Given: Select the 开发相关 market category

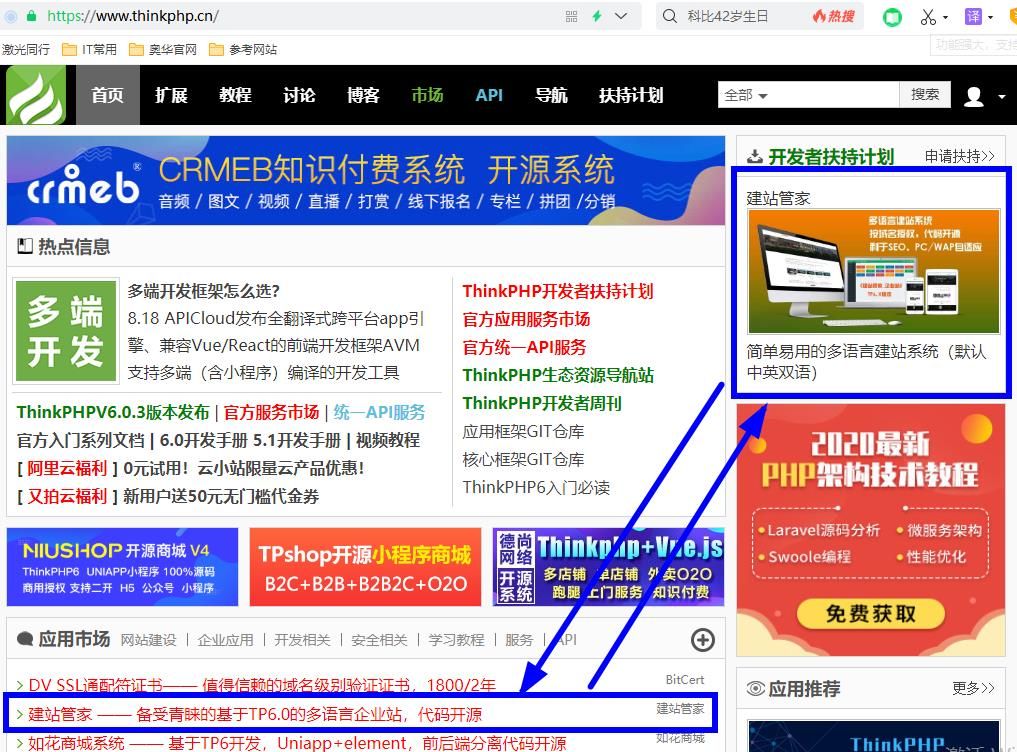Looking at the screenshot, I should 302,640.
